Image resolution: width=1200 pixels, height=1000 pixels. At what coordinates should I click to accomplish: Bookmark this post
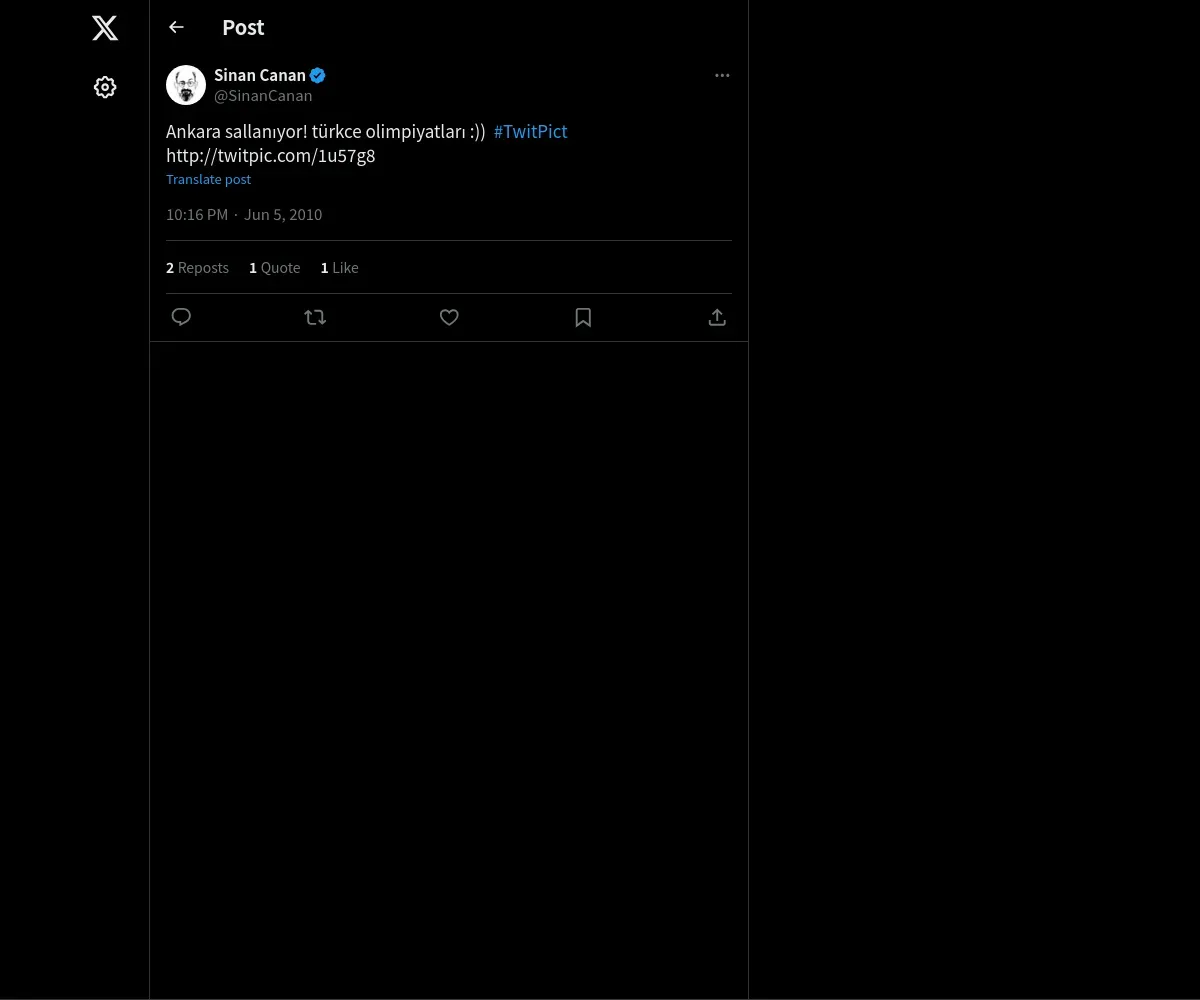(x=583, y=317)
